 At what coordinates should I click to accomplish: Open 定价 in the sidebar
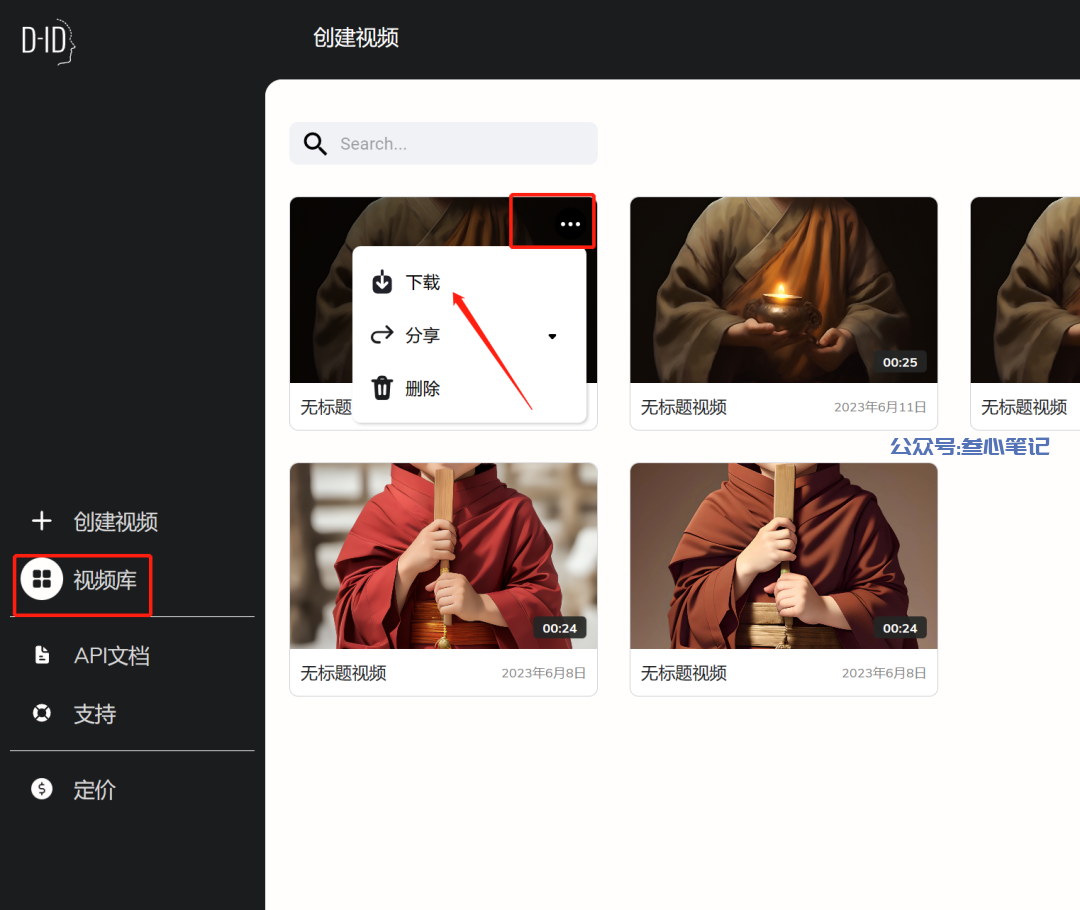click(x=94, y=789)
